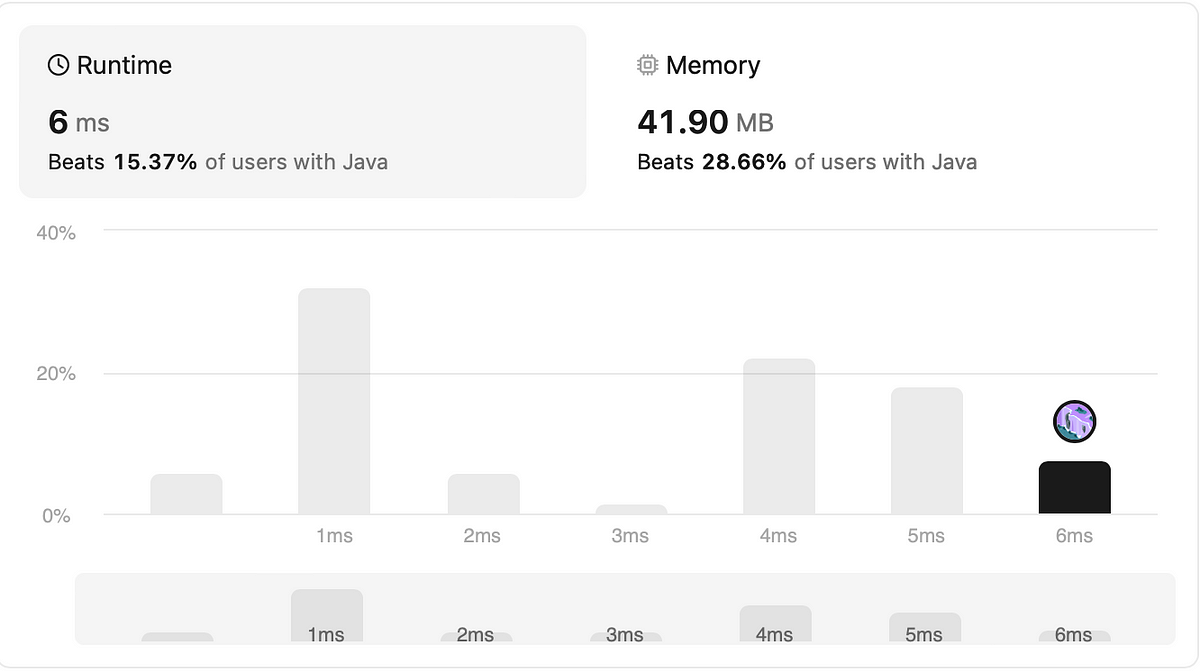Click the user avatar above 6ms bar
The image size is (1200, 672).
[x=1075, y=421]
